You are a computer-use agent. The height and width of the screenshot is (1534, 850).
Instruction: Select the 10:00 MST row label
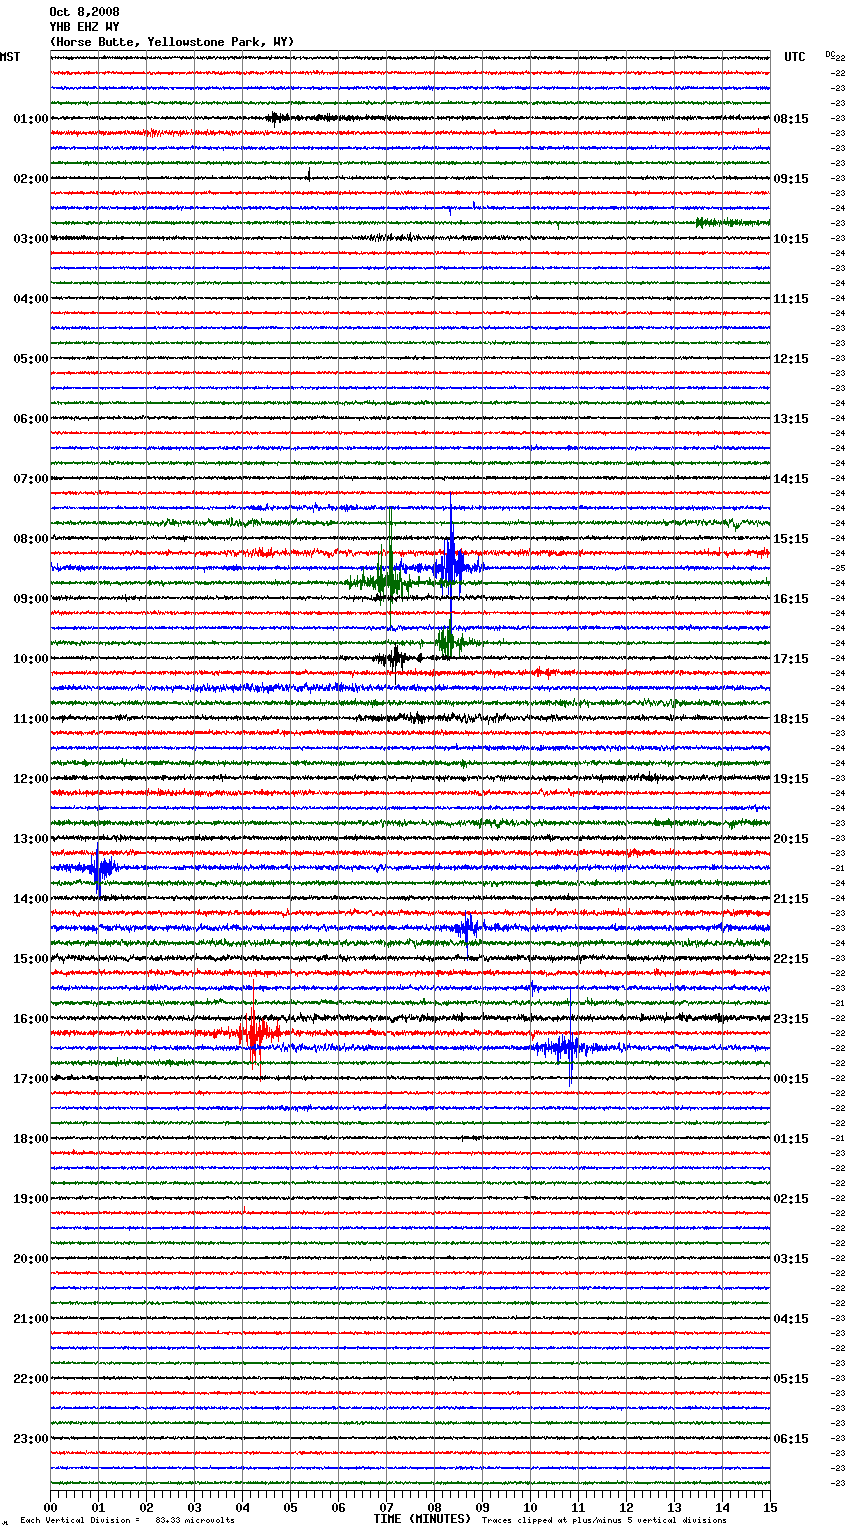coord(31,659)
